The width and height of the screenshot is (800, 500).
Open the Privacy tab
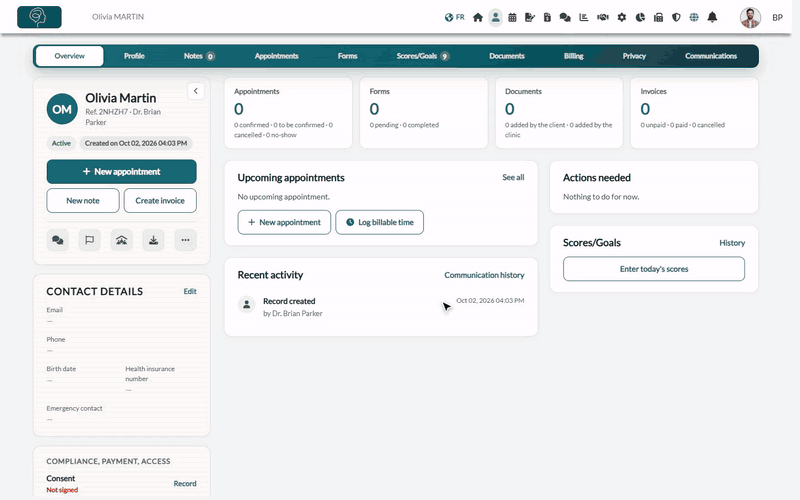click(x=634, y=56)
